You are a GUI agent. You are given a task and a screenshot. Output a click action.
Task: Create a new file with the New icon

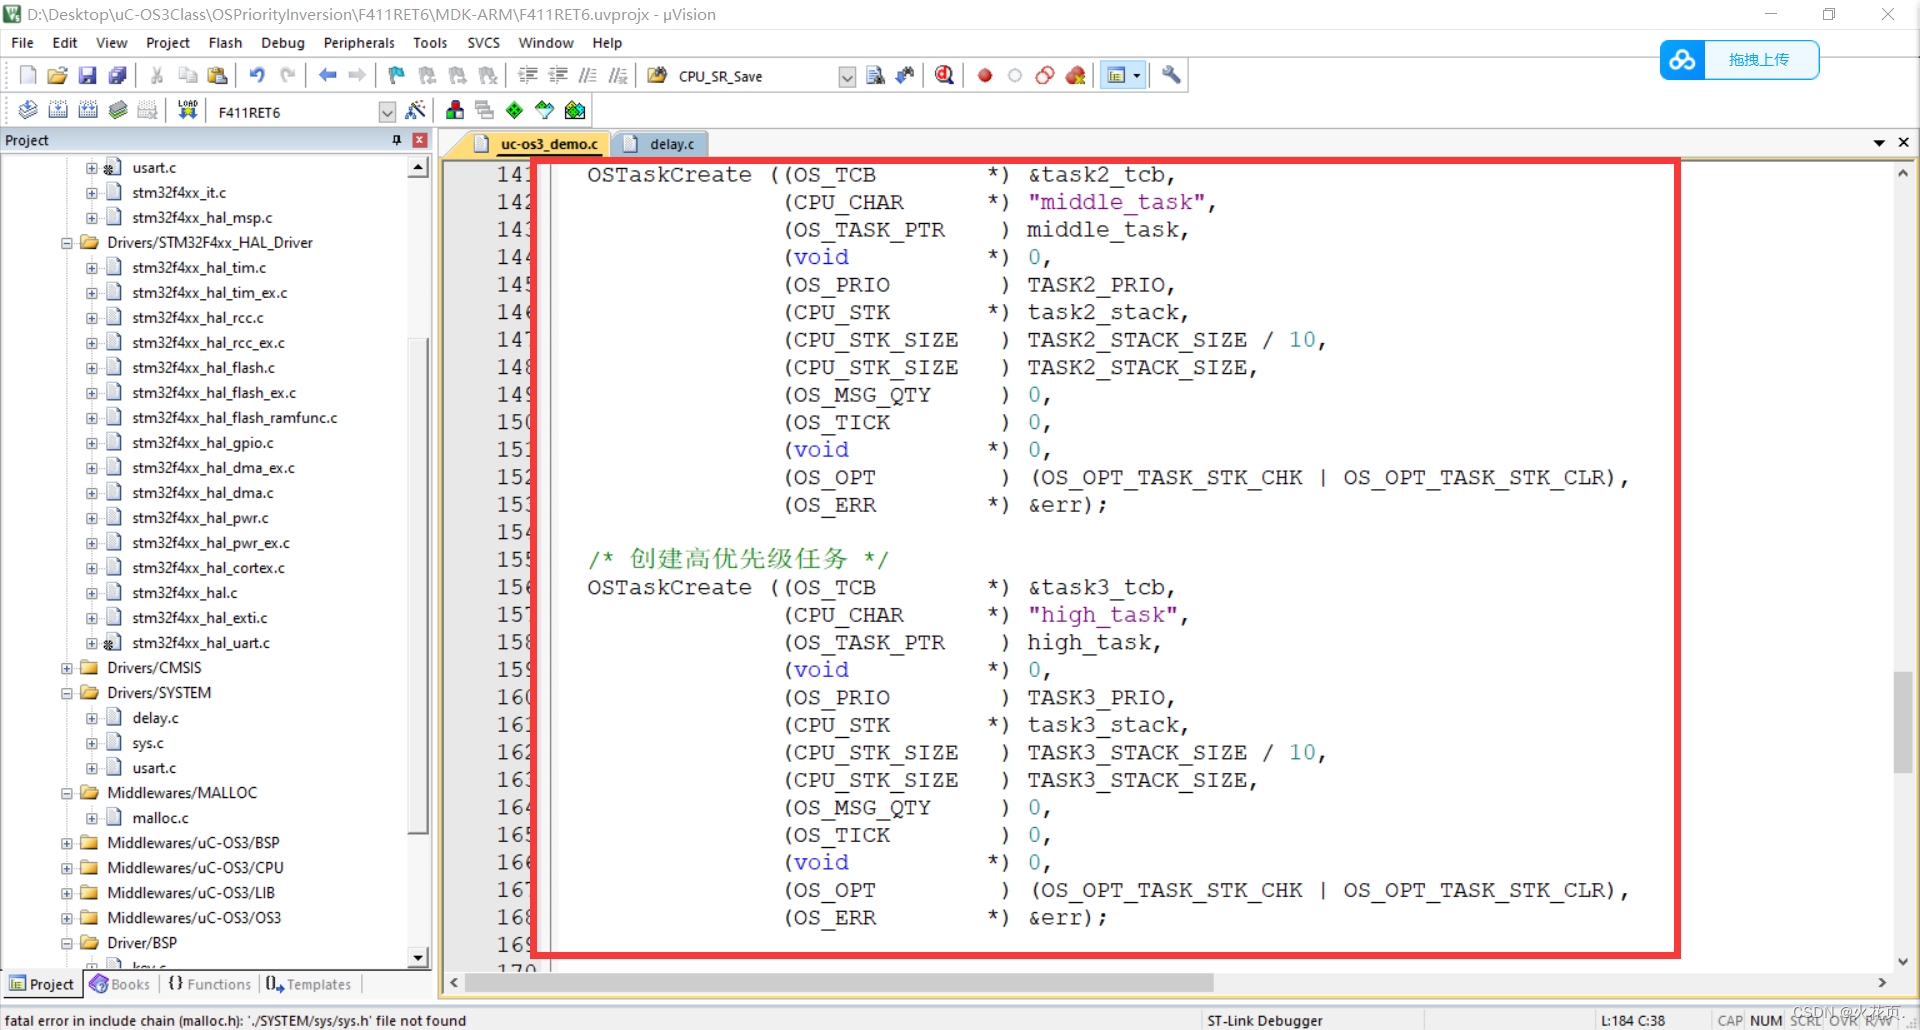28,75
